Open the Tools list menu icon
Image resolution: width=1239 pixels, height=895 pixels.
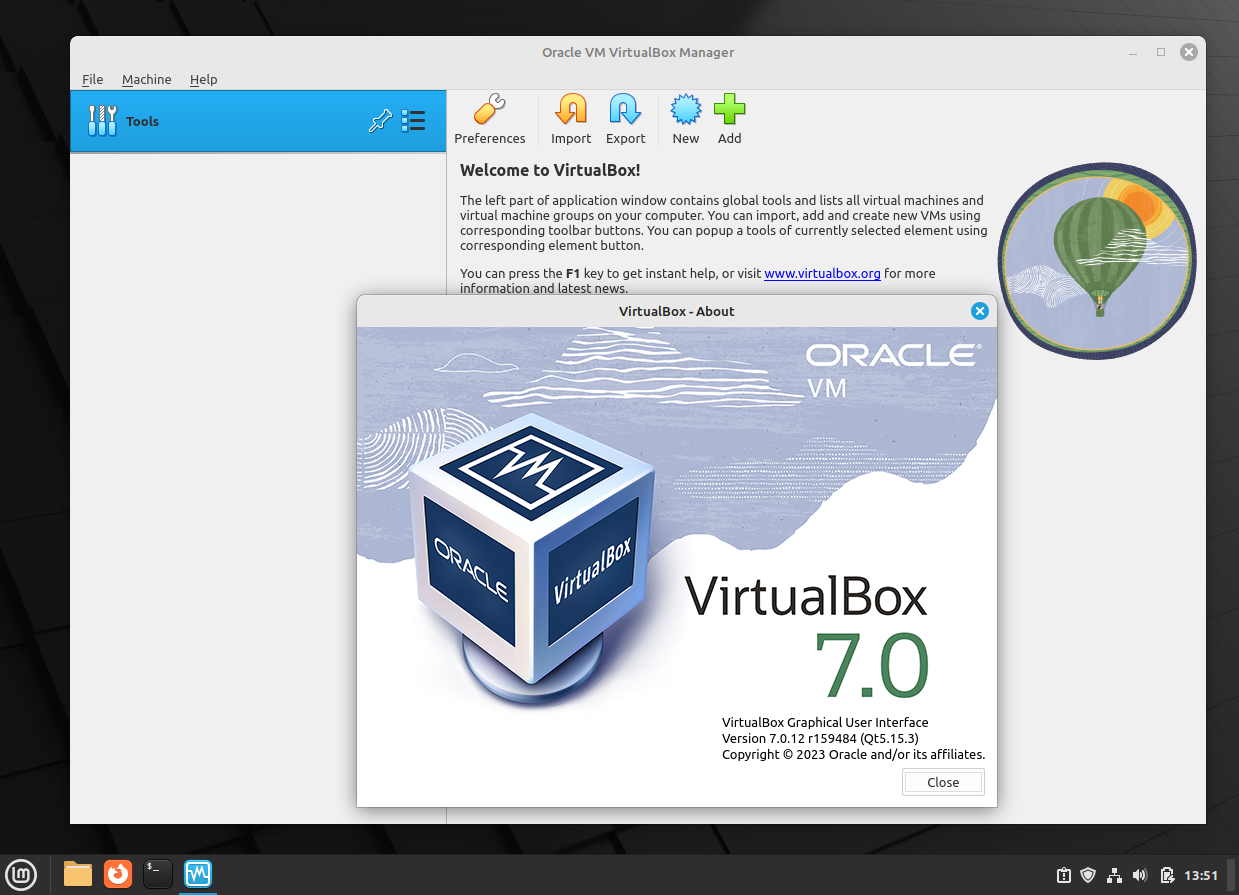(413, 121)
